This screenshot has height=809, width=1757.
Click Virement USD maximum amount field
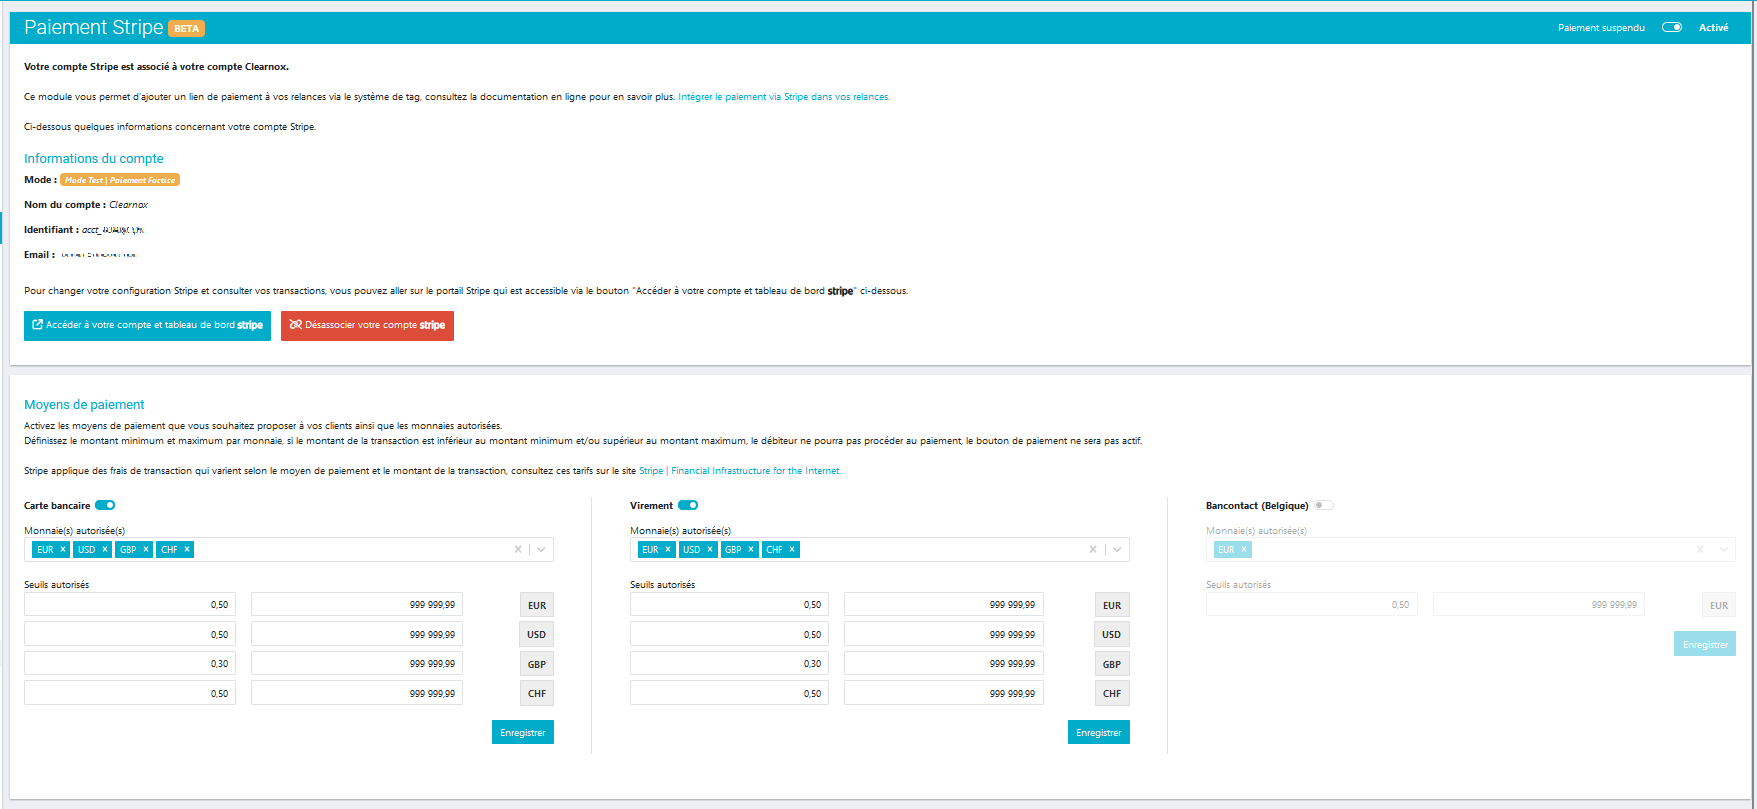click(944, 634)
